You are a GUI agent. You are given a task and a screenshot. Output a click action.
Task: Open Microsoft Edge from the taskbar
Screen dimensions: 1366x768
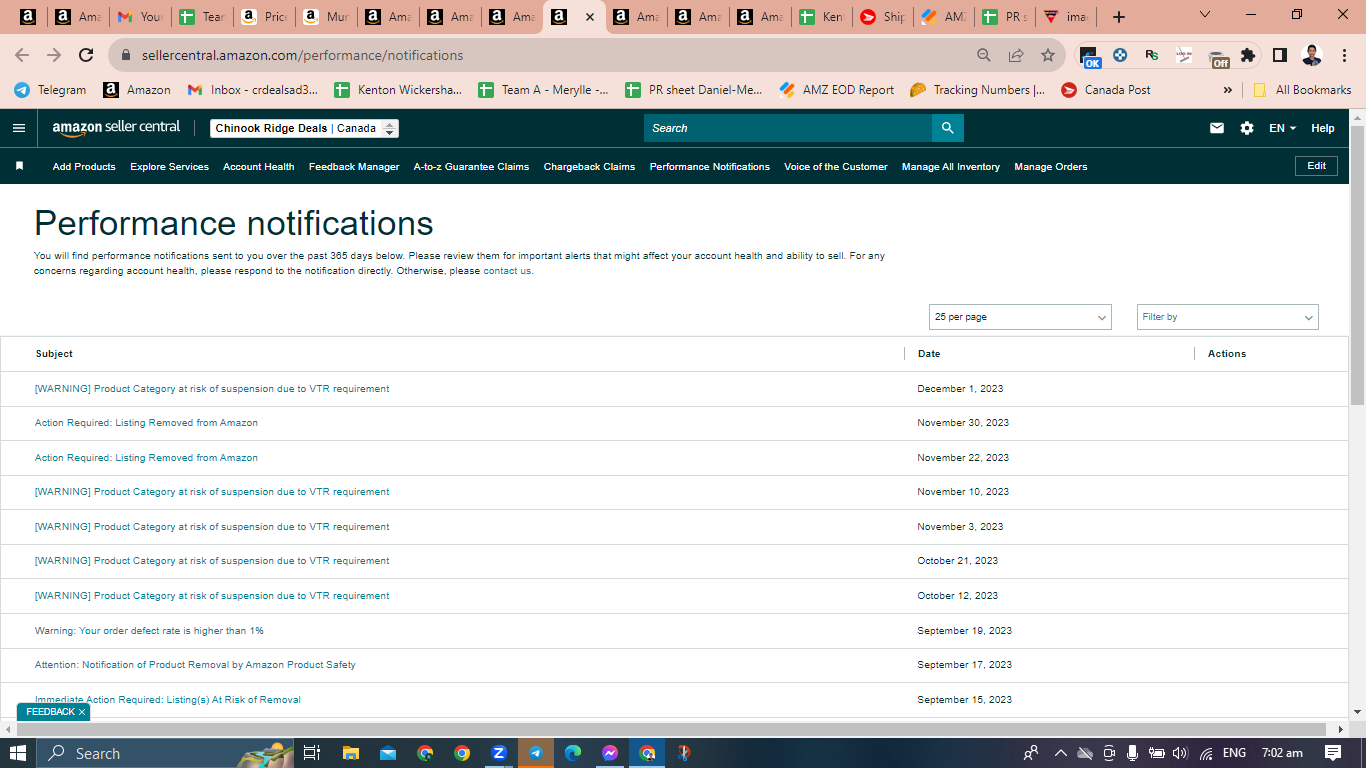573,753
